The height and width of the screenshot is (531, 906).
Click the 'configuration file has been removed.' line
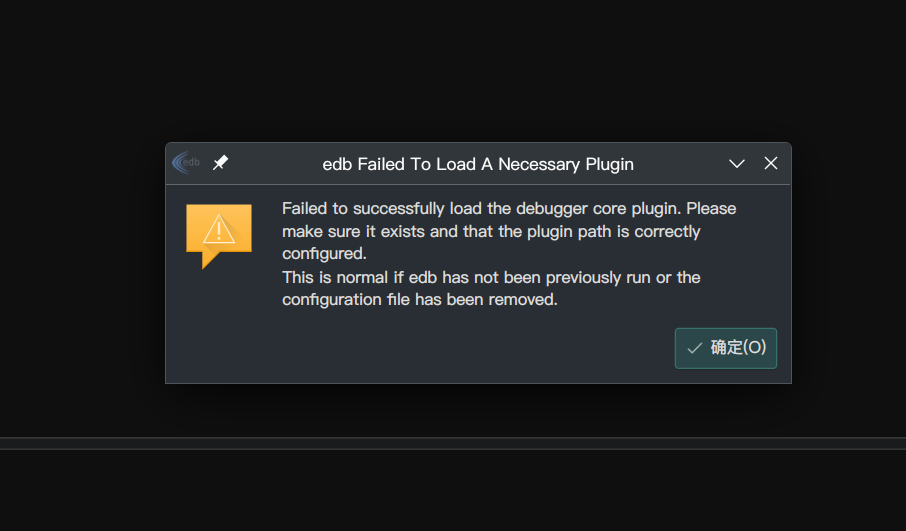(x=419, y=300)
